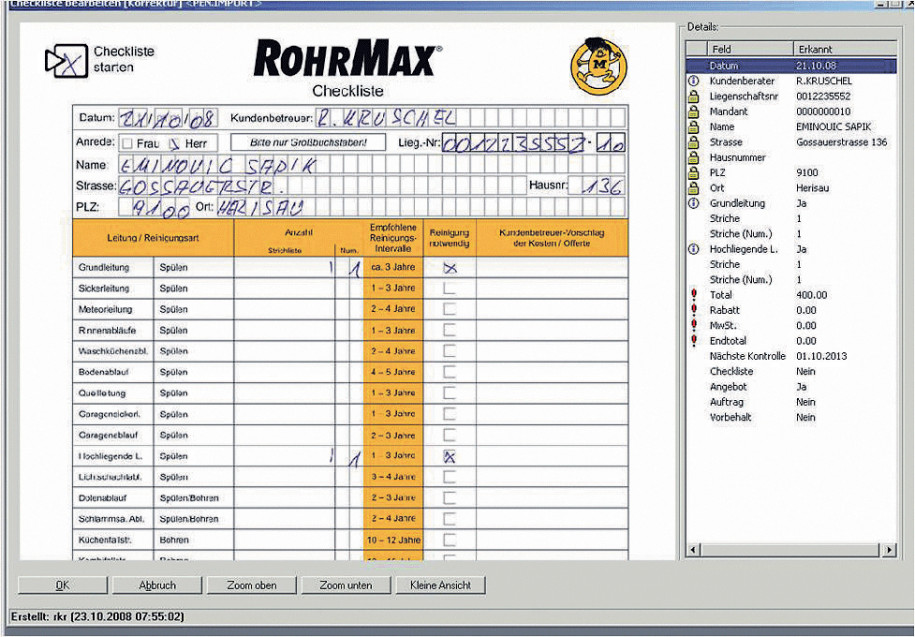Click the lock icon beside Name in Details
This screenshot has height=637, width=915.
[x=693, y=127]
